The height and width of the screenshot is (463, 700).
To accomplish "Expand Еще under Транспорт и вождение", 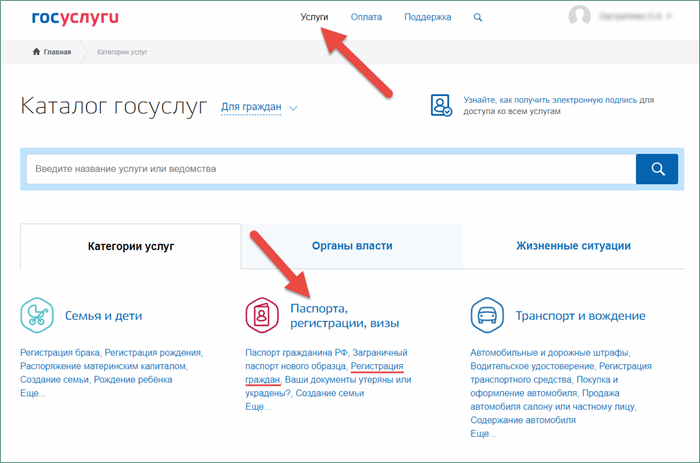I will (483, 434).
